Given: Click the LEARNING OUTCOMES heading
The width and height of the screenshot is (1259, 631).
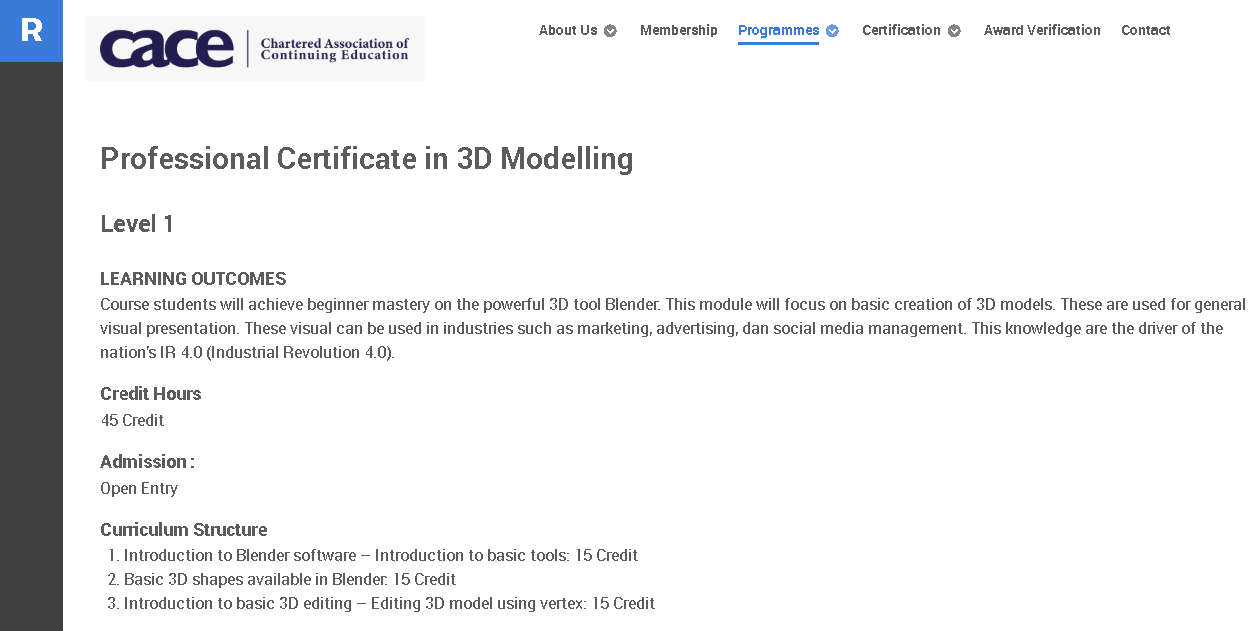Looking at the screenshot, I should pyautogui.click(x=192, y=278).
